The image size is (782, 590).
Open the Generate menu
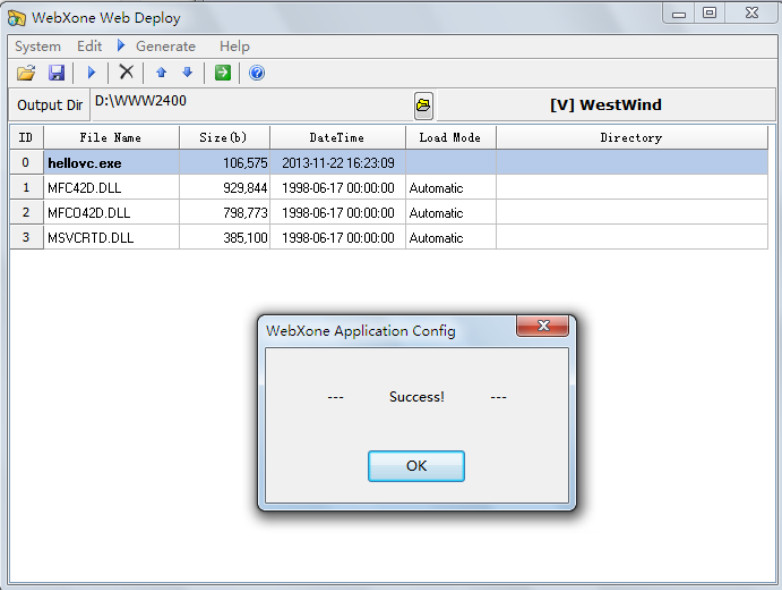[166, 46]
